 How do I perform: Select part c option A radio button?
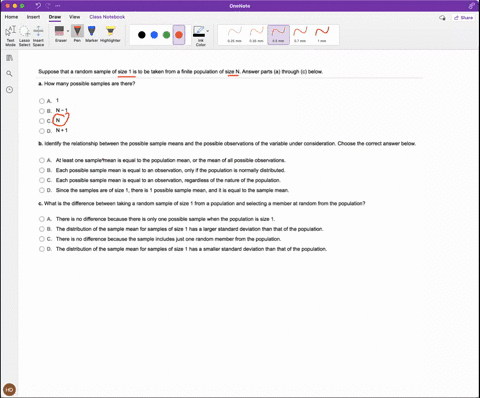pyautogui.click(x=42, y=219)
